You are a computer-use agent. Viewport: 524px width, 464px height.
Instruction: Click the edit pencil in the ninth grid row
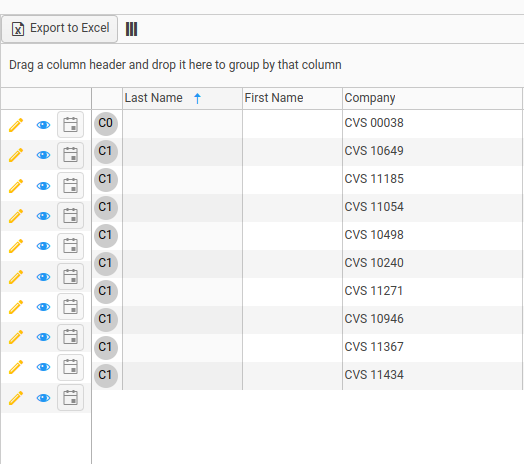click(x=16, y=367)
